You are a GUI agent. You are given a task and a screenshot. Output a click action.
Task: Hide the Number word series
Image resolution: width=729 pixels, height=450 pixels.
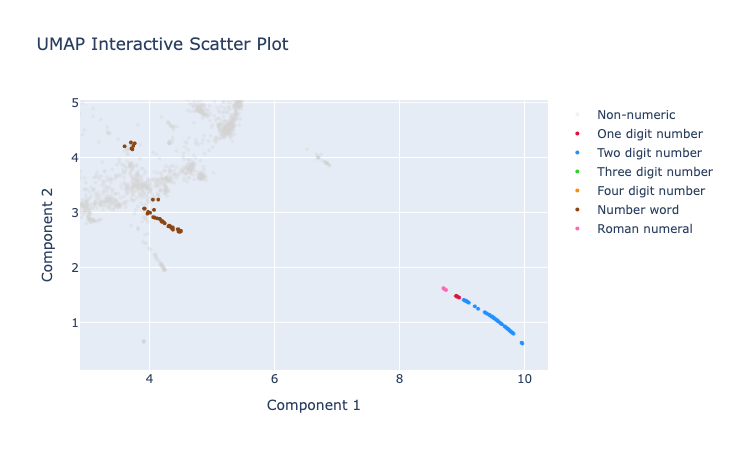638,210
